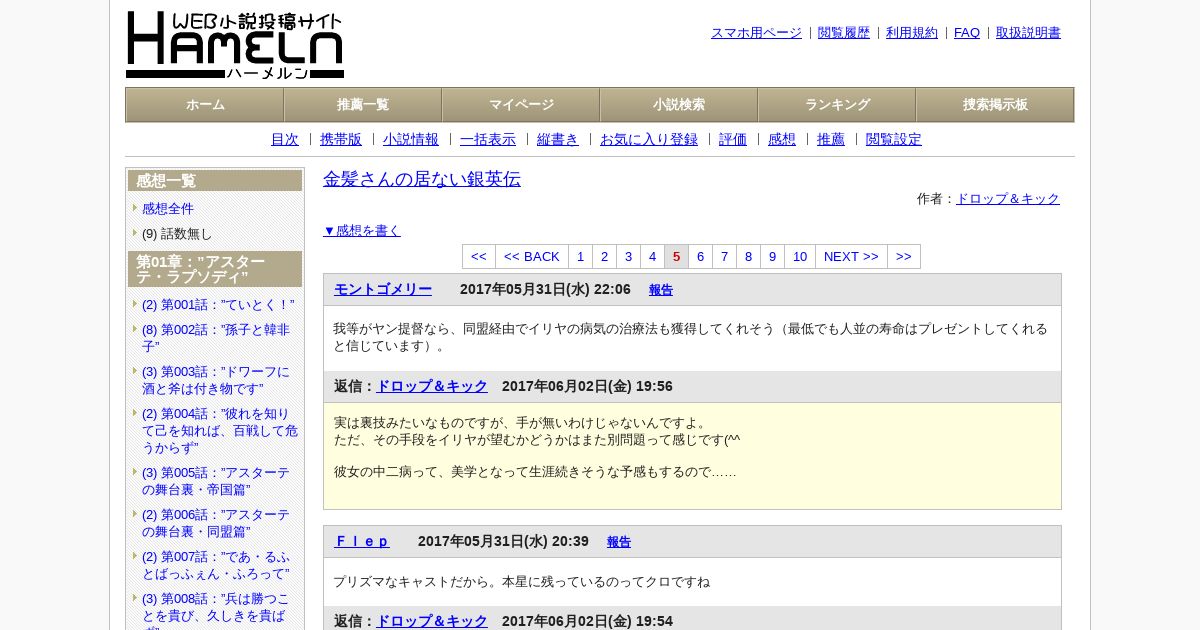Click the 感想一覧 sidebar header
Image resolution: width=1200 pixels, height=630 pixels.
tap(215, 181)
